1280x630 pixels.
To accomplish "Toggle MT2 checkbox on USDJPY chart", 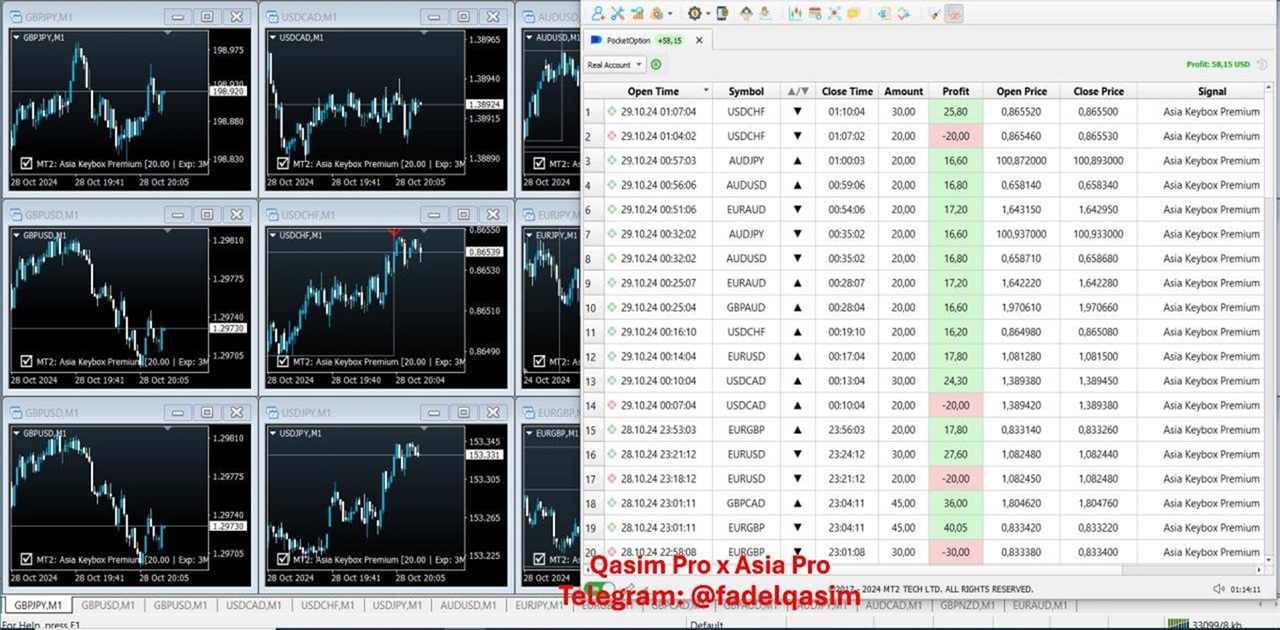I will pos(282,560).
